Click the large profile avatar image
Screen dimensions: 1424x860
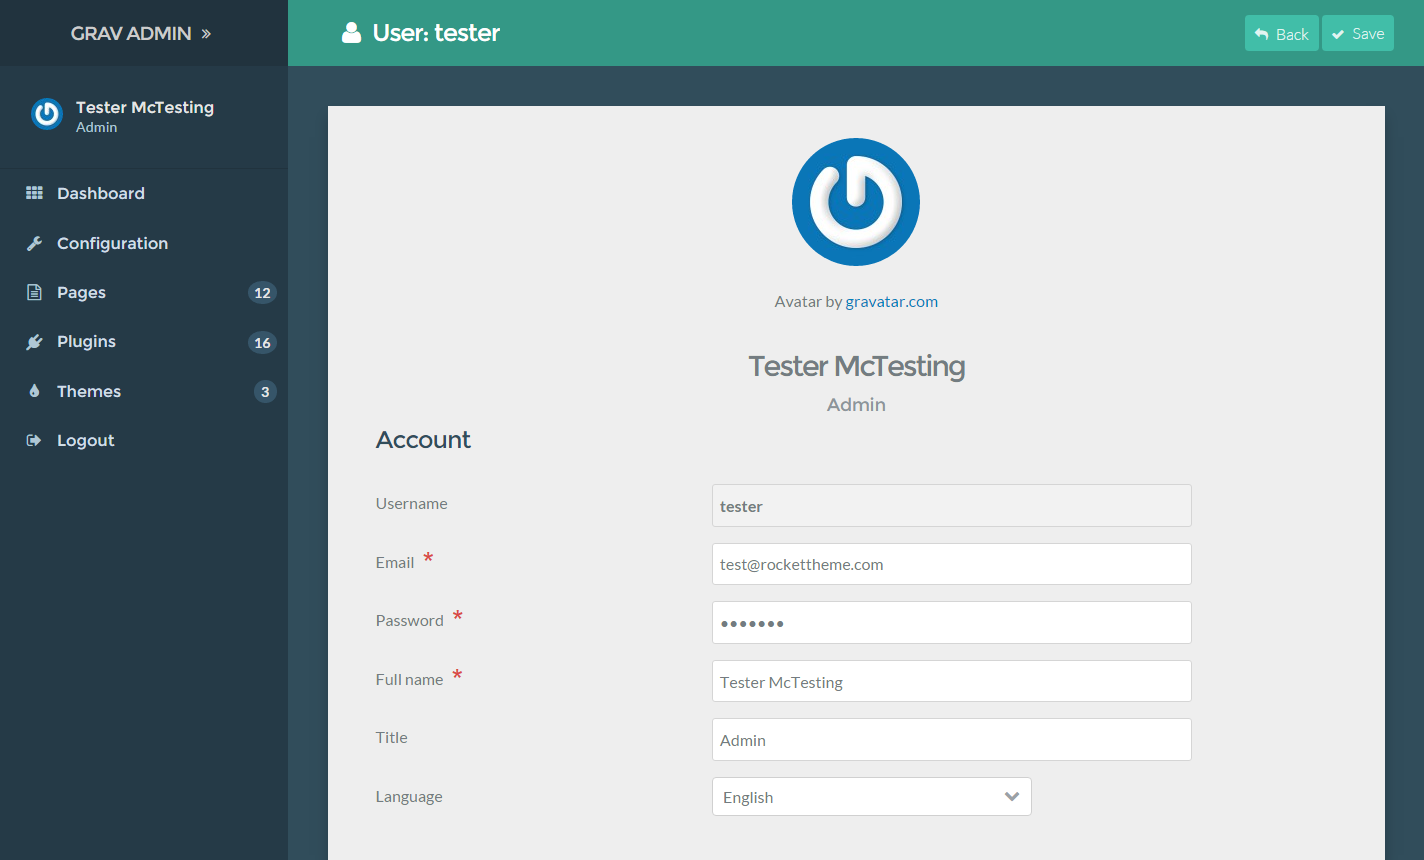coord(856,202)
